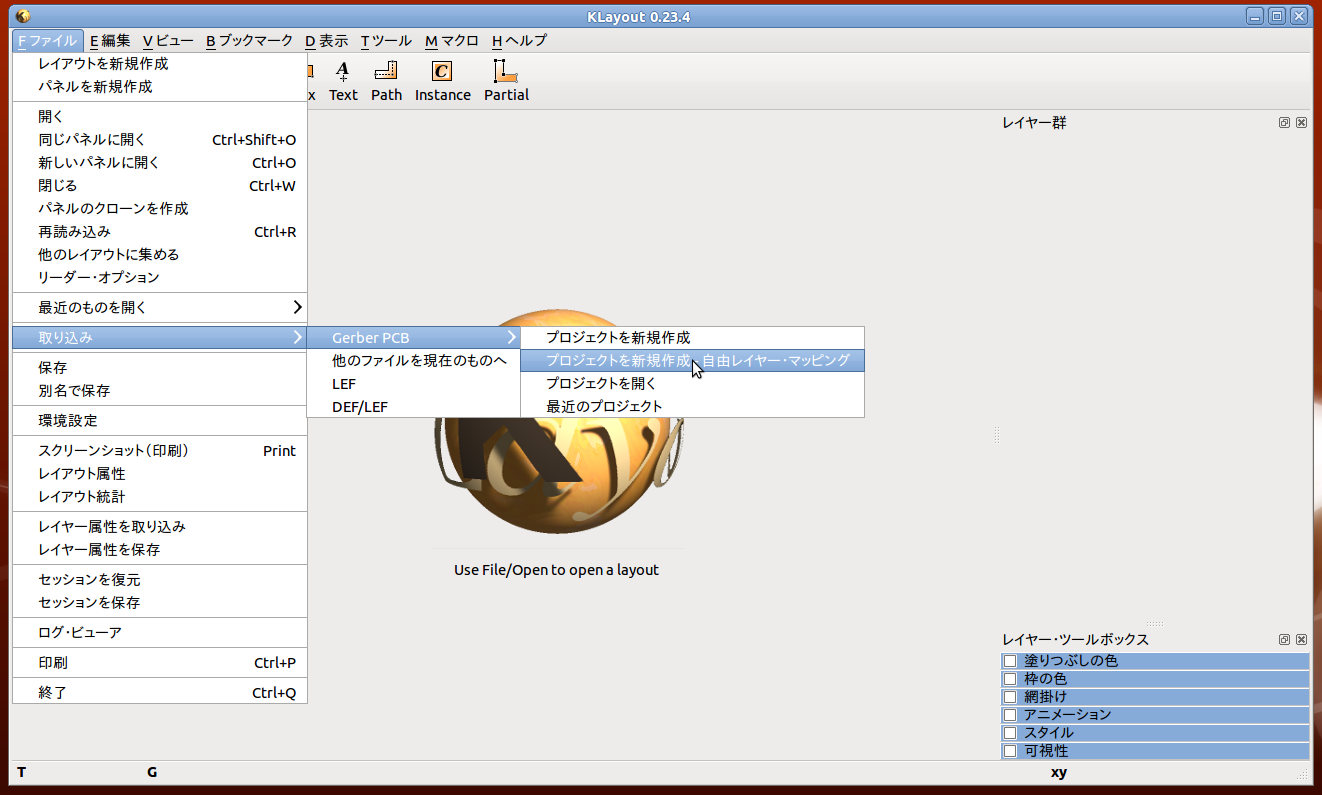Viewport: 1322px width, 795px height.
Task: Select the Path tool in the toolbar
Action: click(x=386, y=78)
